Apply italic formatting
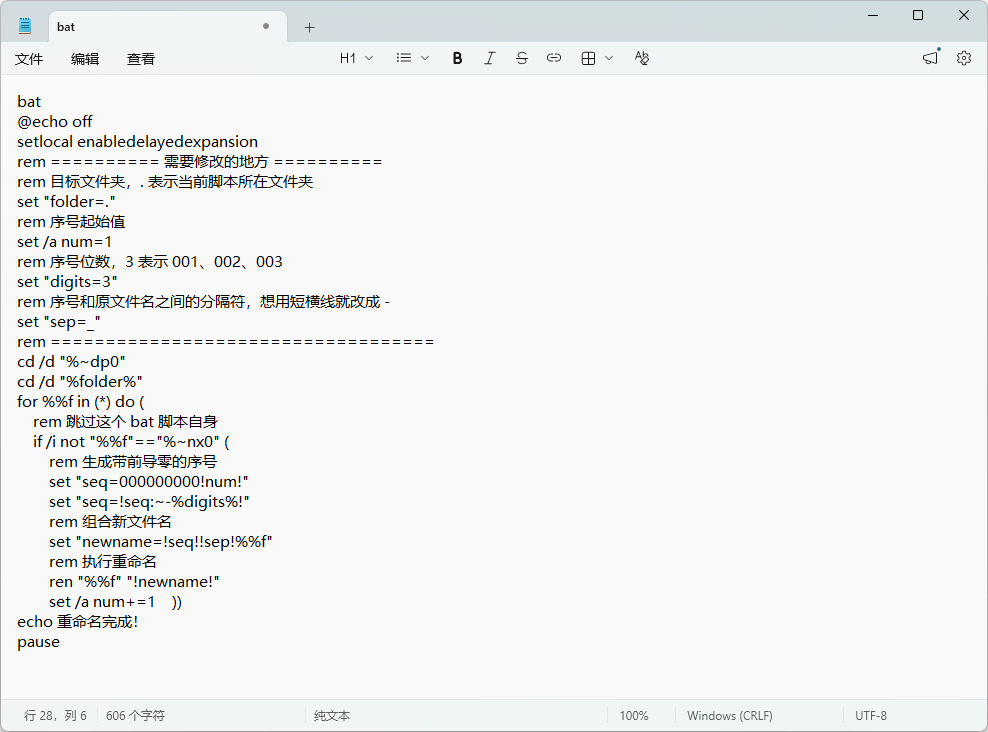 pyautogui.click(x=490, y=59)
